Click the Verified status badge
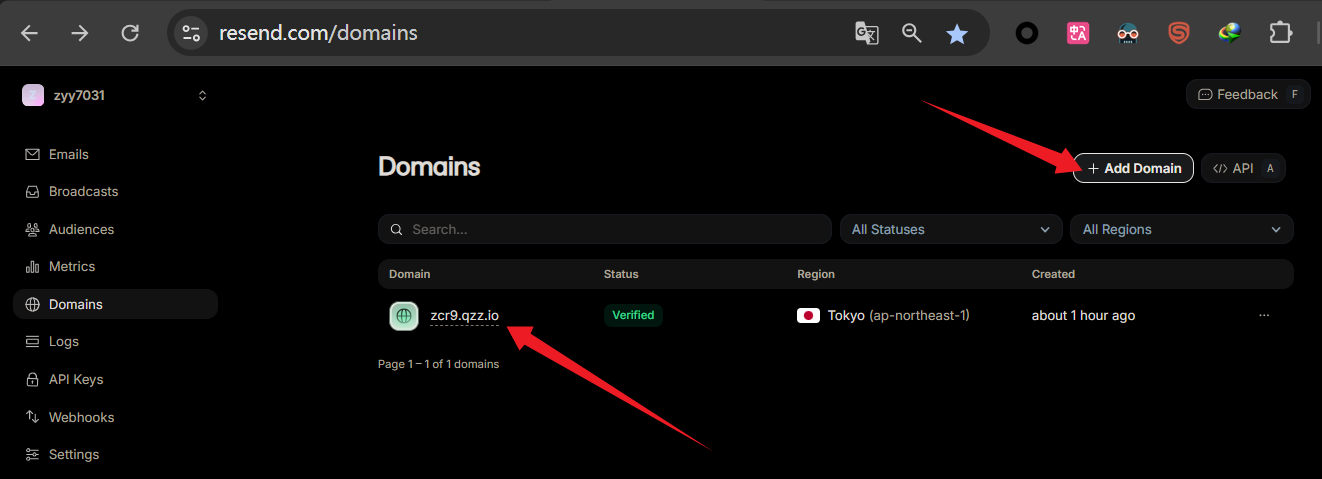The image size is (1322, 479). pos(633,315)
